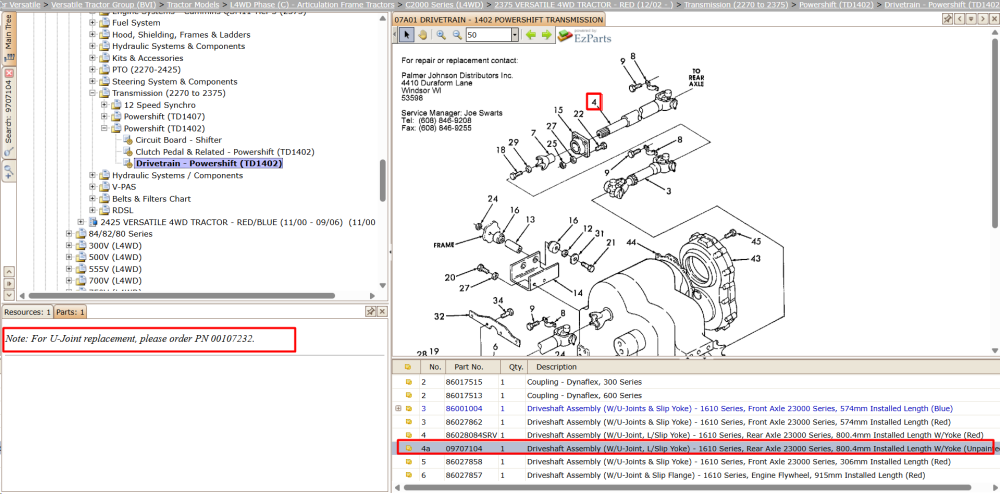1000x494 pixels.
Task: Close the Resources/Parts note panel
Action: [x=382, y=312]
